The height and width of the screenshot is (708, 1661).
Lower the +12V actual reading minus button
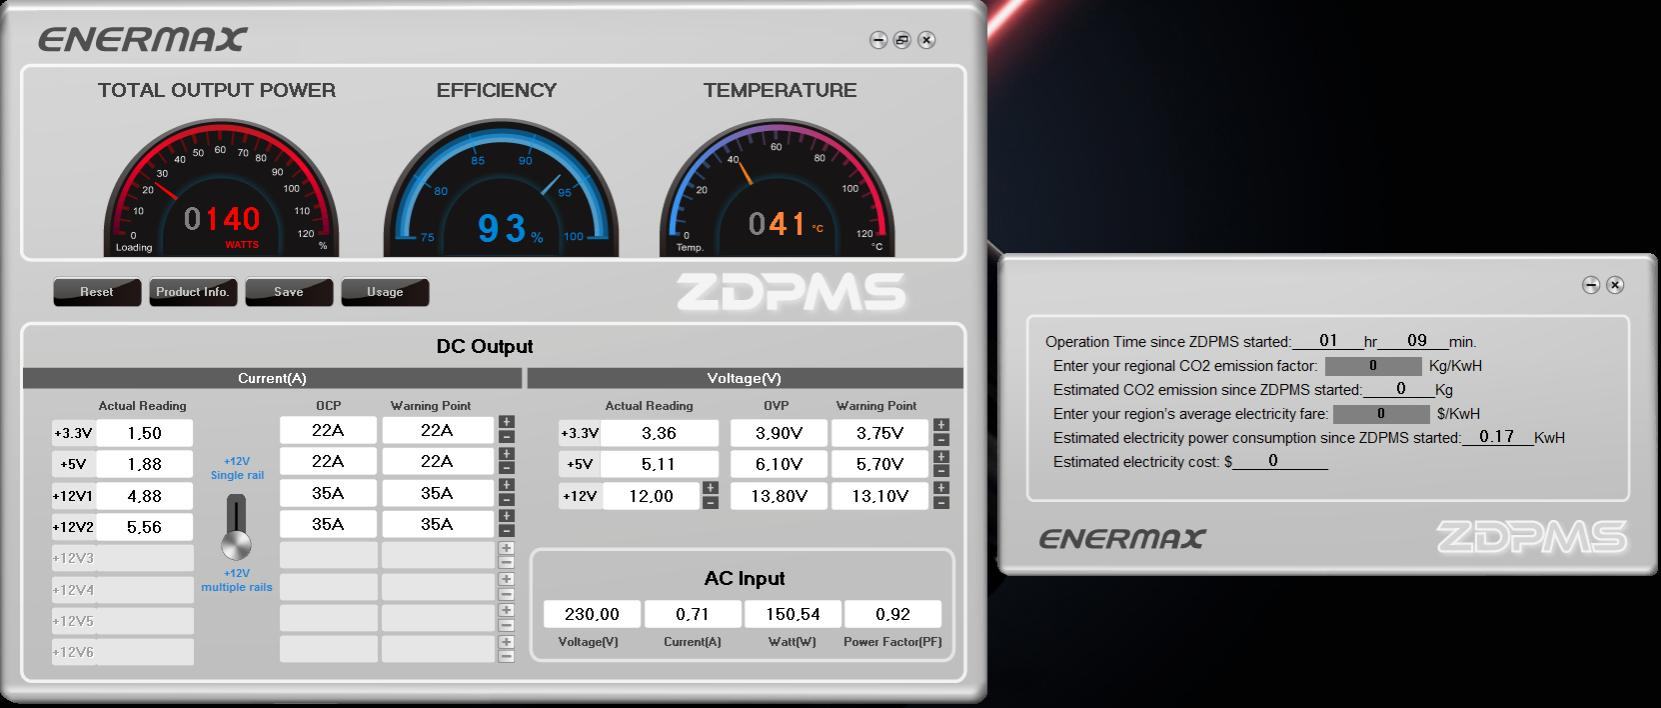(710, 503)
